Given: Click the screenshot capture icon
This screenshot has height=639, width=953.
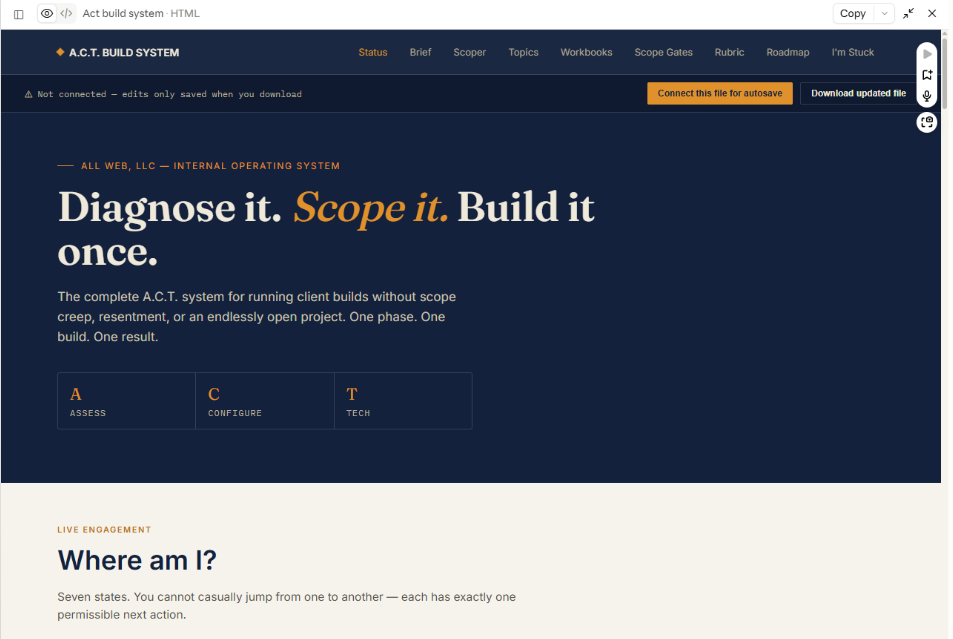Looking at the screenshot, I should click(x=927, y=122).
